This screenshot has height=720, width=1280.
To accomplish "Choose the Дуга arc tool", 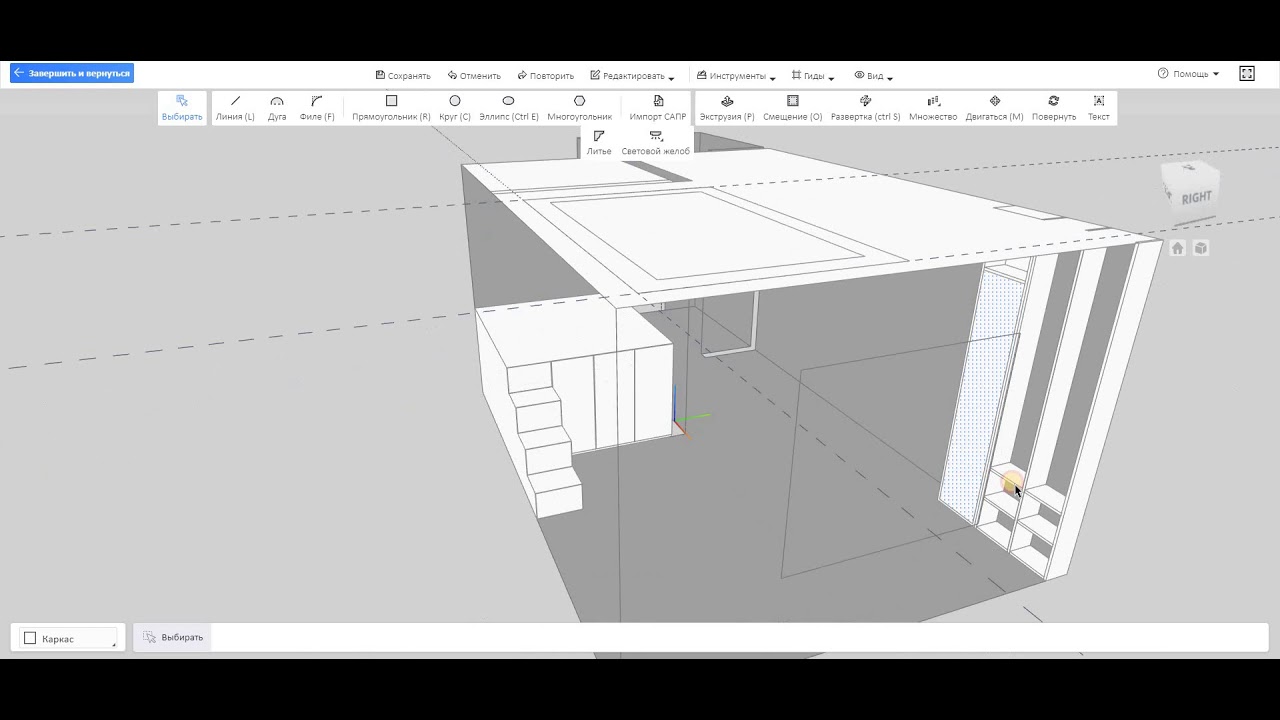I will pos(277,108).
